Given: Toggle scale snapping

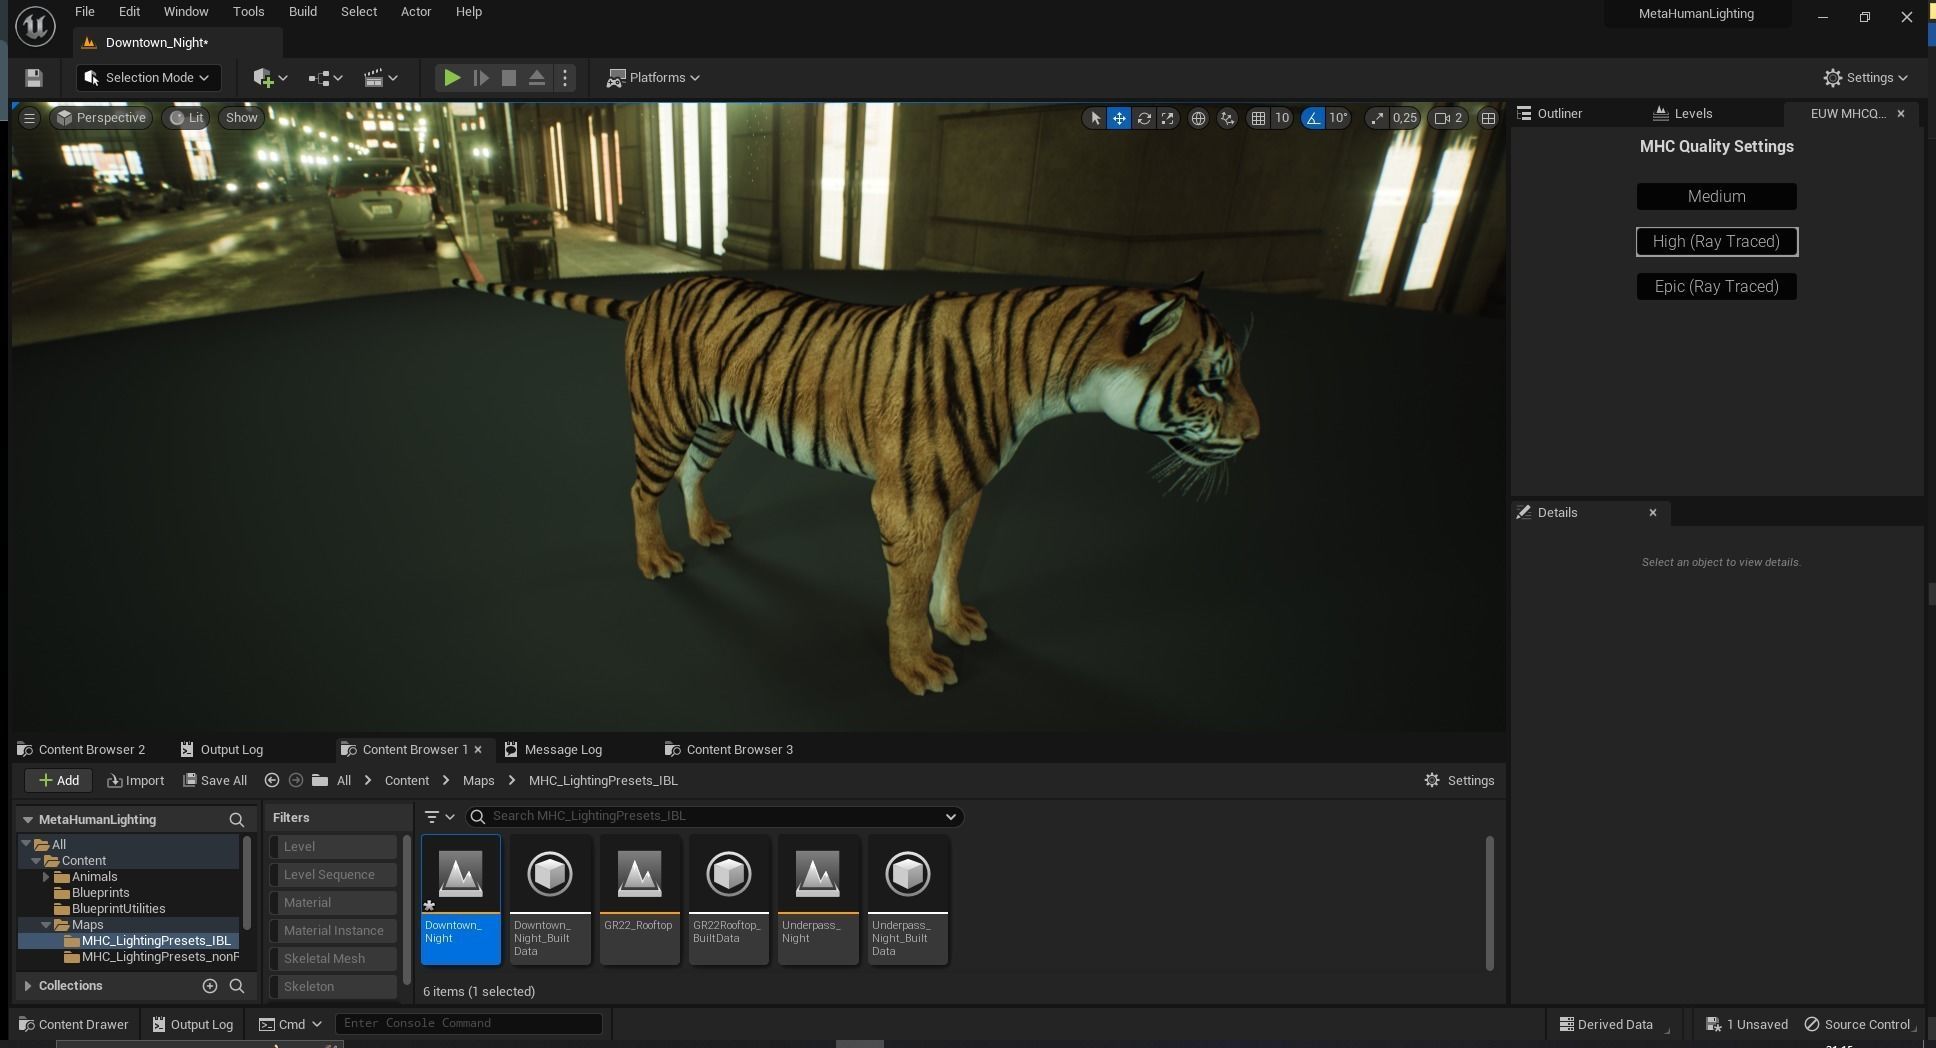Looking at the screenshot, I should [1377, 118].
